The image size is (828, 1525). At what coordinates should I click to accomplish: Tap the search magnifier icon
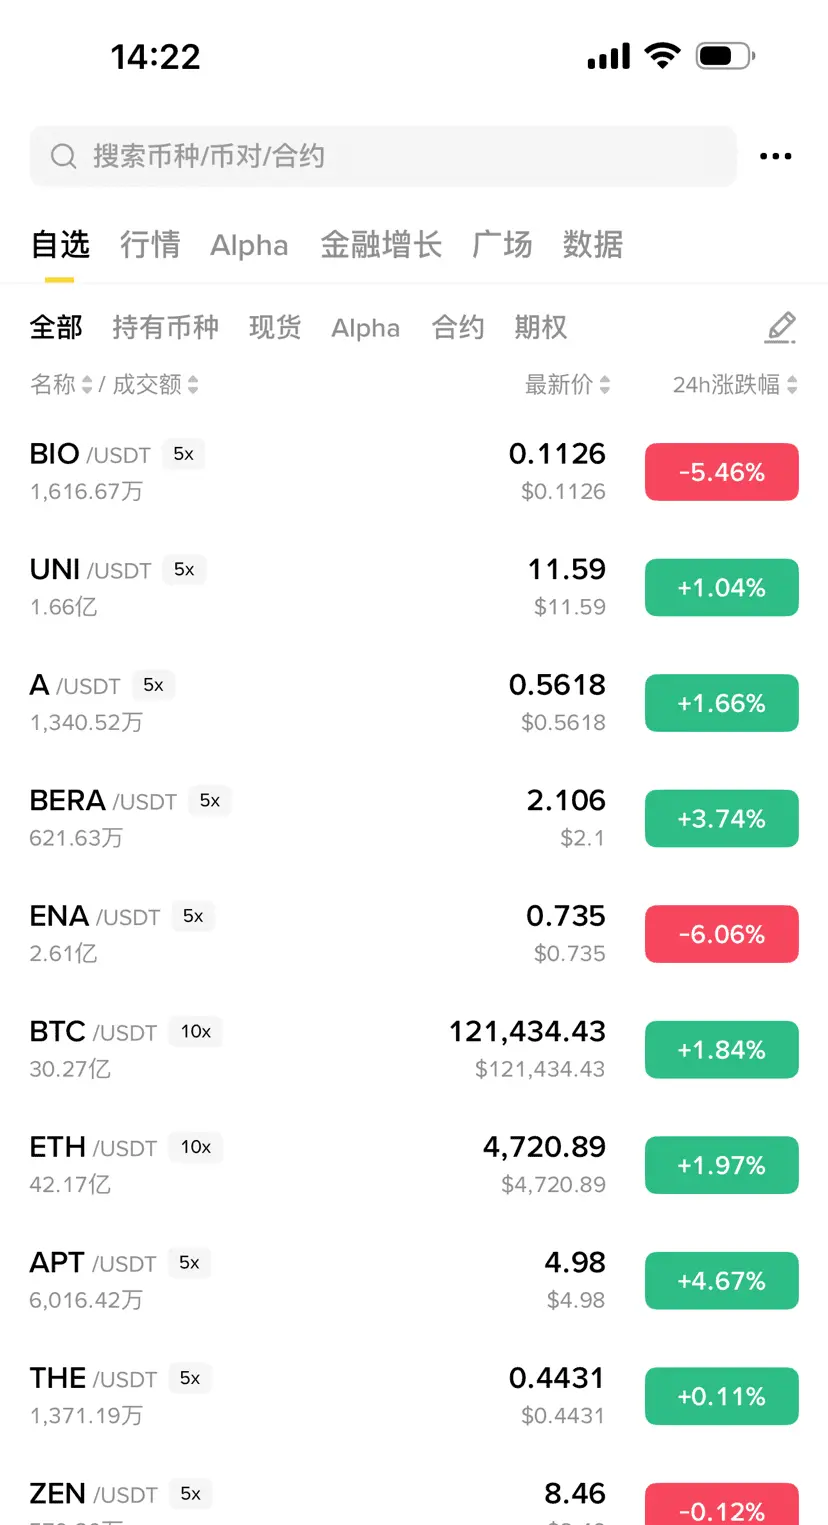[63, 156]
